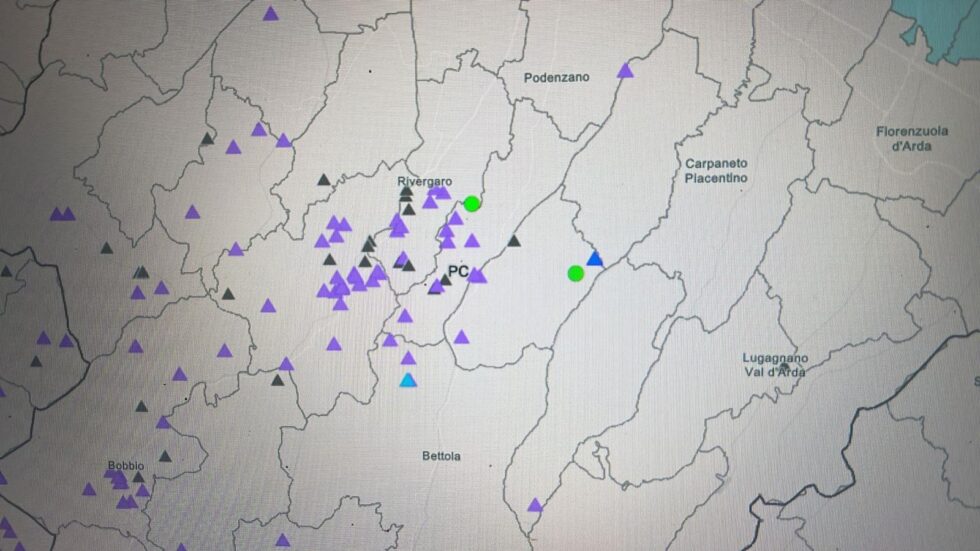This screenshot has height=551, width=980.
Task: Click the Lugagnano Val d'Arda label
Action: [775, 365]
